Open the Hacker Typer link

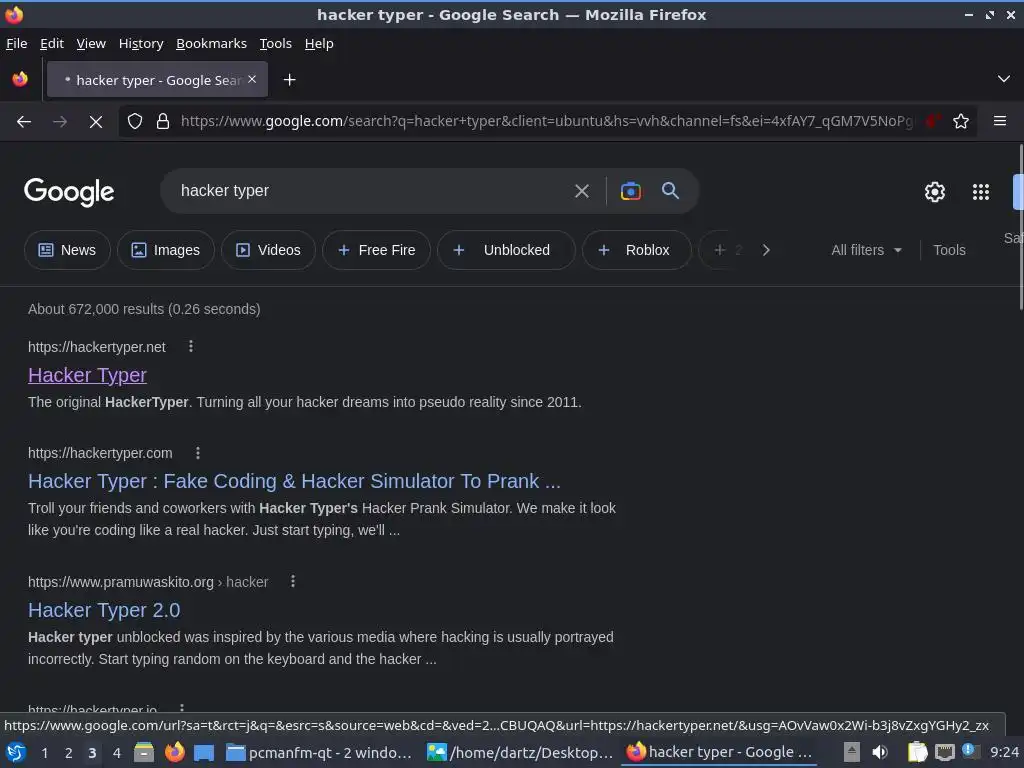[88, 375]
